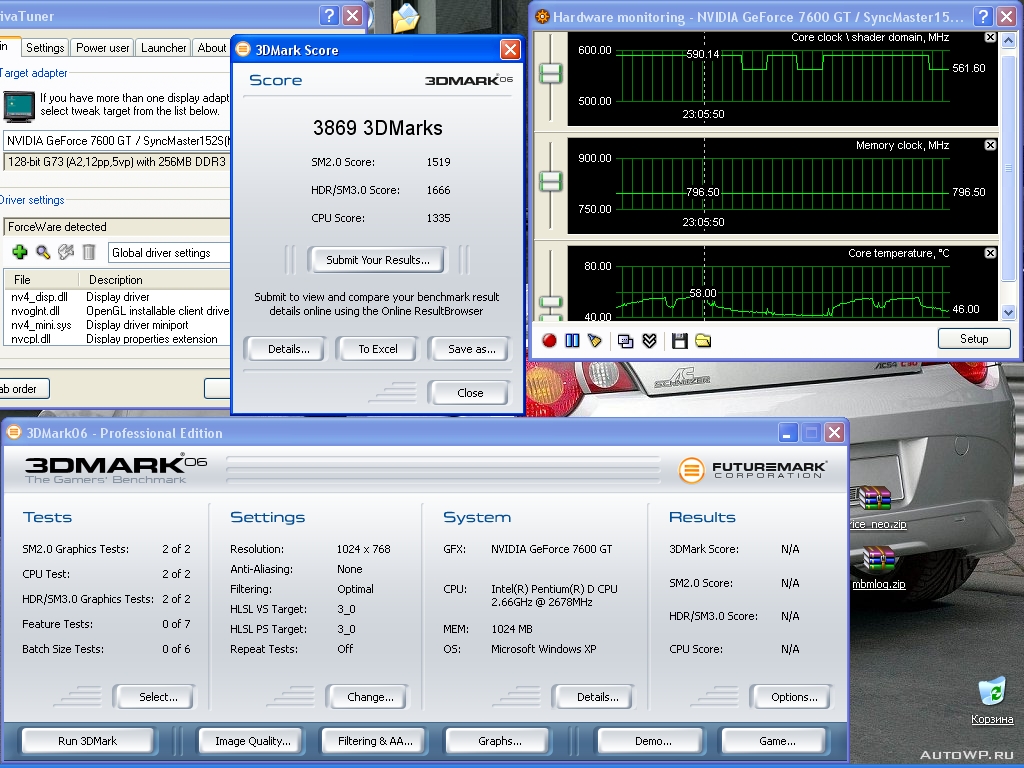1024x768 pixels.
Task: Launch the Game button in 3DMark06
Action: (776, 741)
